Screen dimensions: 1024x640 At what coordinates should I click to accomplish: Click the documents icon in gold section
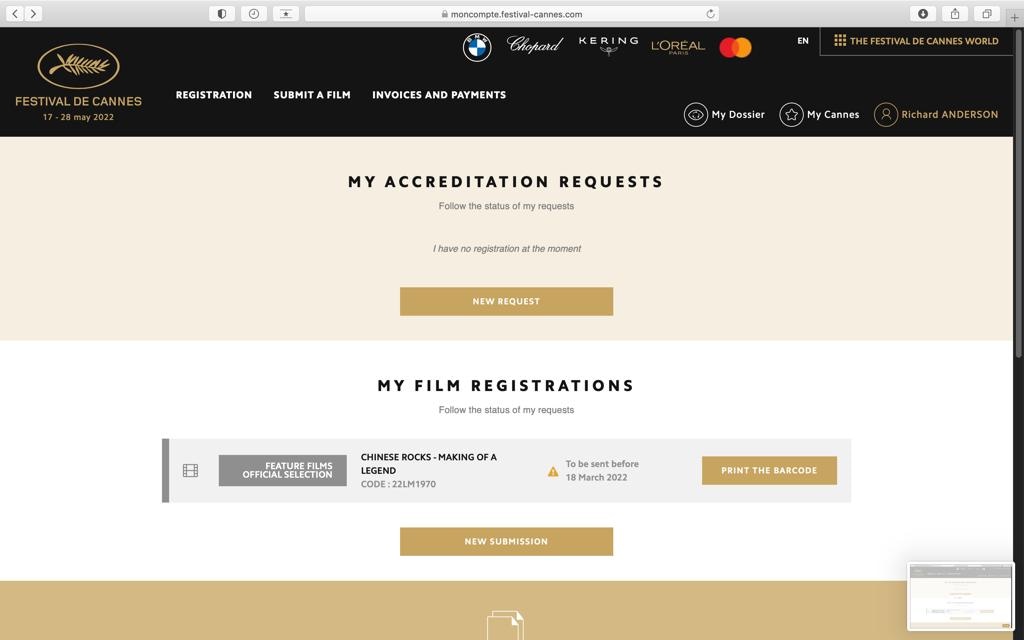tap(505, 626)
